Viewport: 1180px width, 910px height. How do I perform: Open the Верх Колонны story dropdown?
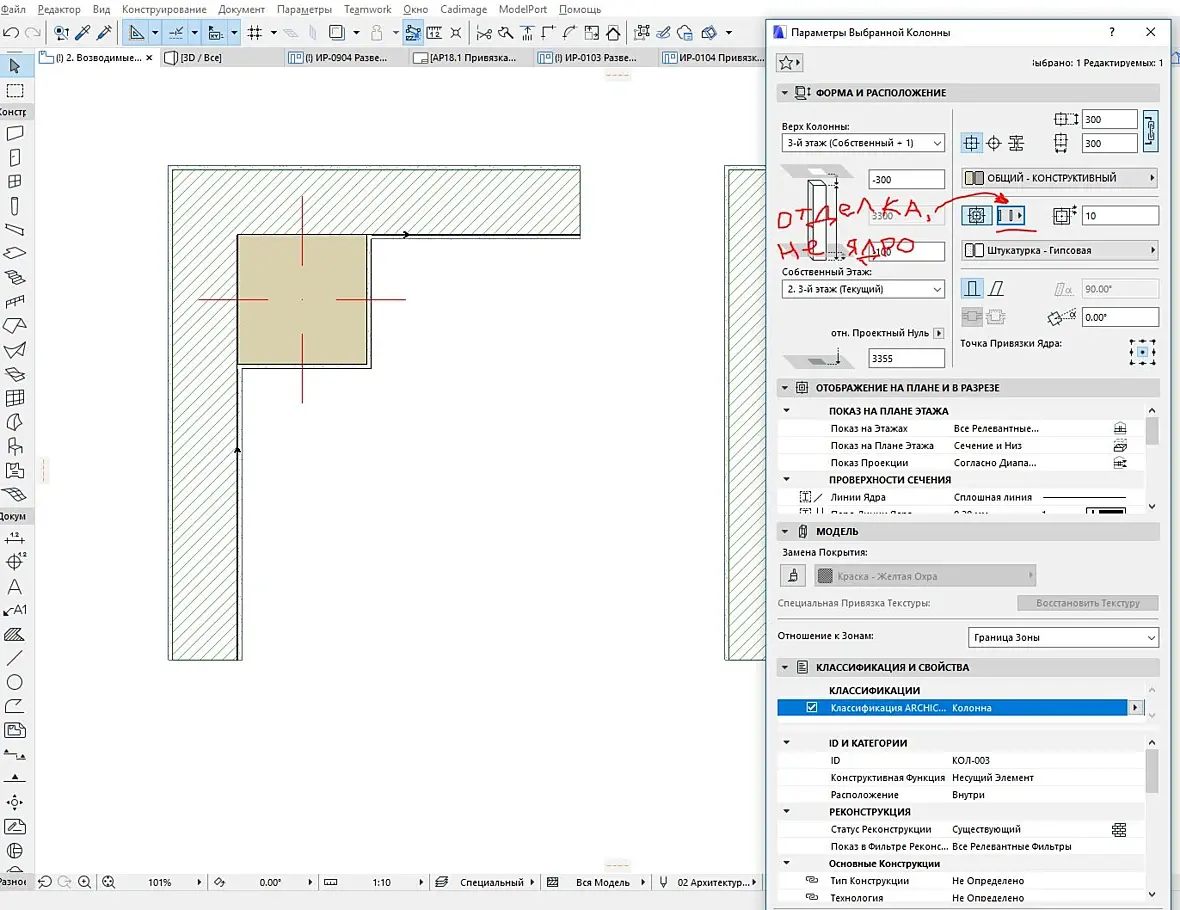[x=863, y=143]
